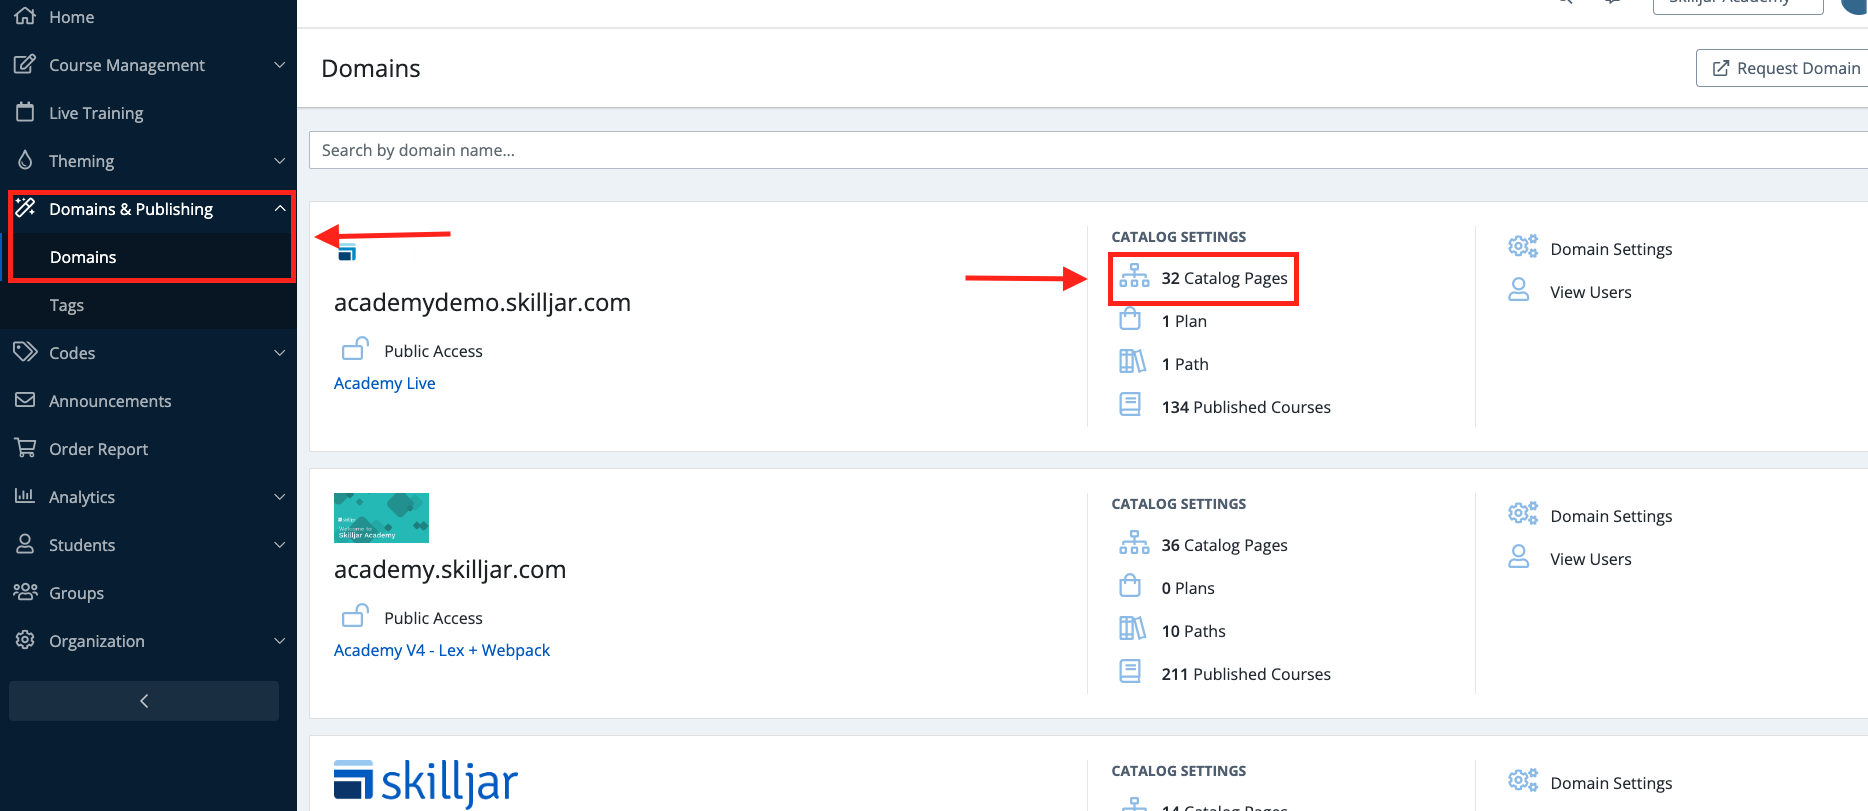Select Domains submenu item
The height and width of the screenshot is (811, 1868).
[x=148, y=257]
